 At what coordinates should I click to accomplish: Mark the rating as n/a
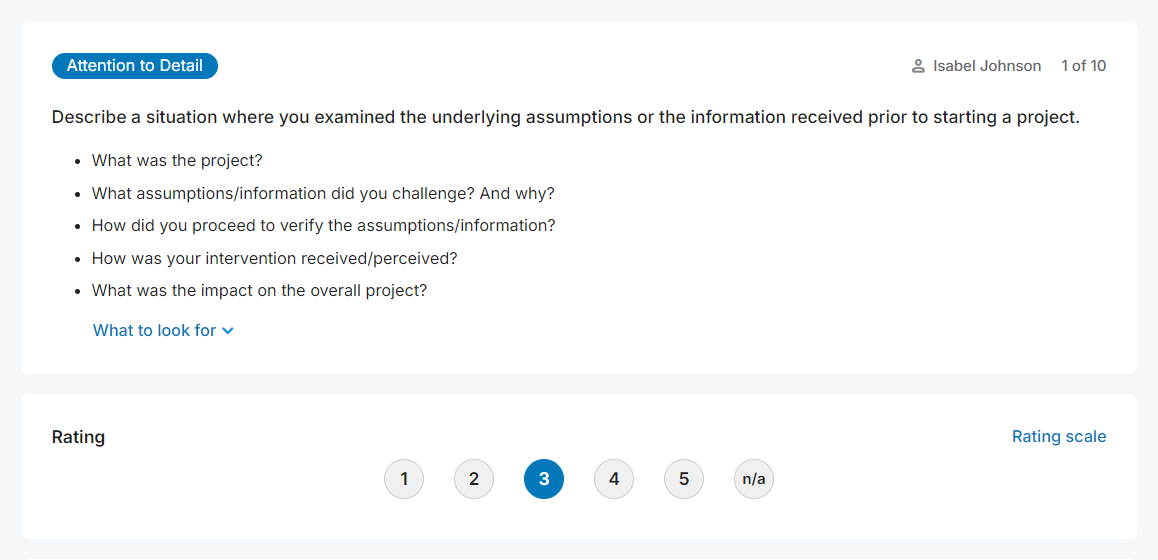click(x=754, y=479)
